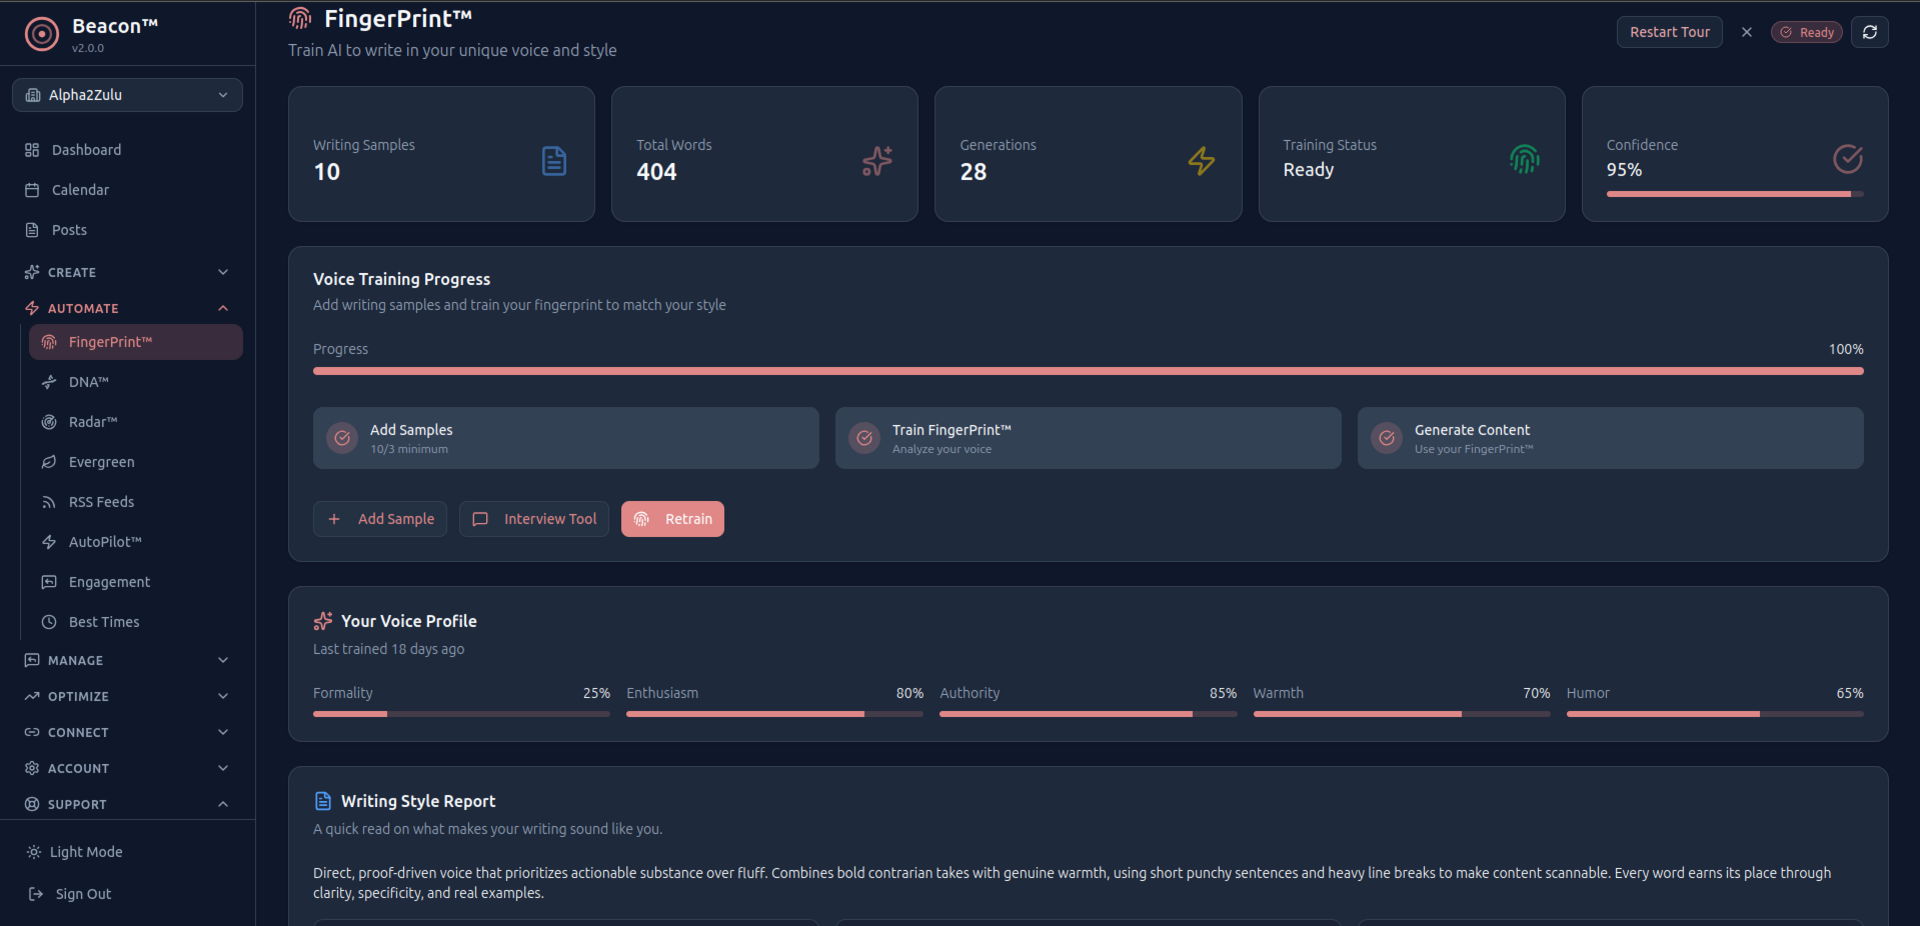Image resolution: width=1920 pixels, height=926 pixels.
Task: Open the Alpha2Zulu workspace selector
Action: [x=127, y=94]
